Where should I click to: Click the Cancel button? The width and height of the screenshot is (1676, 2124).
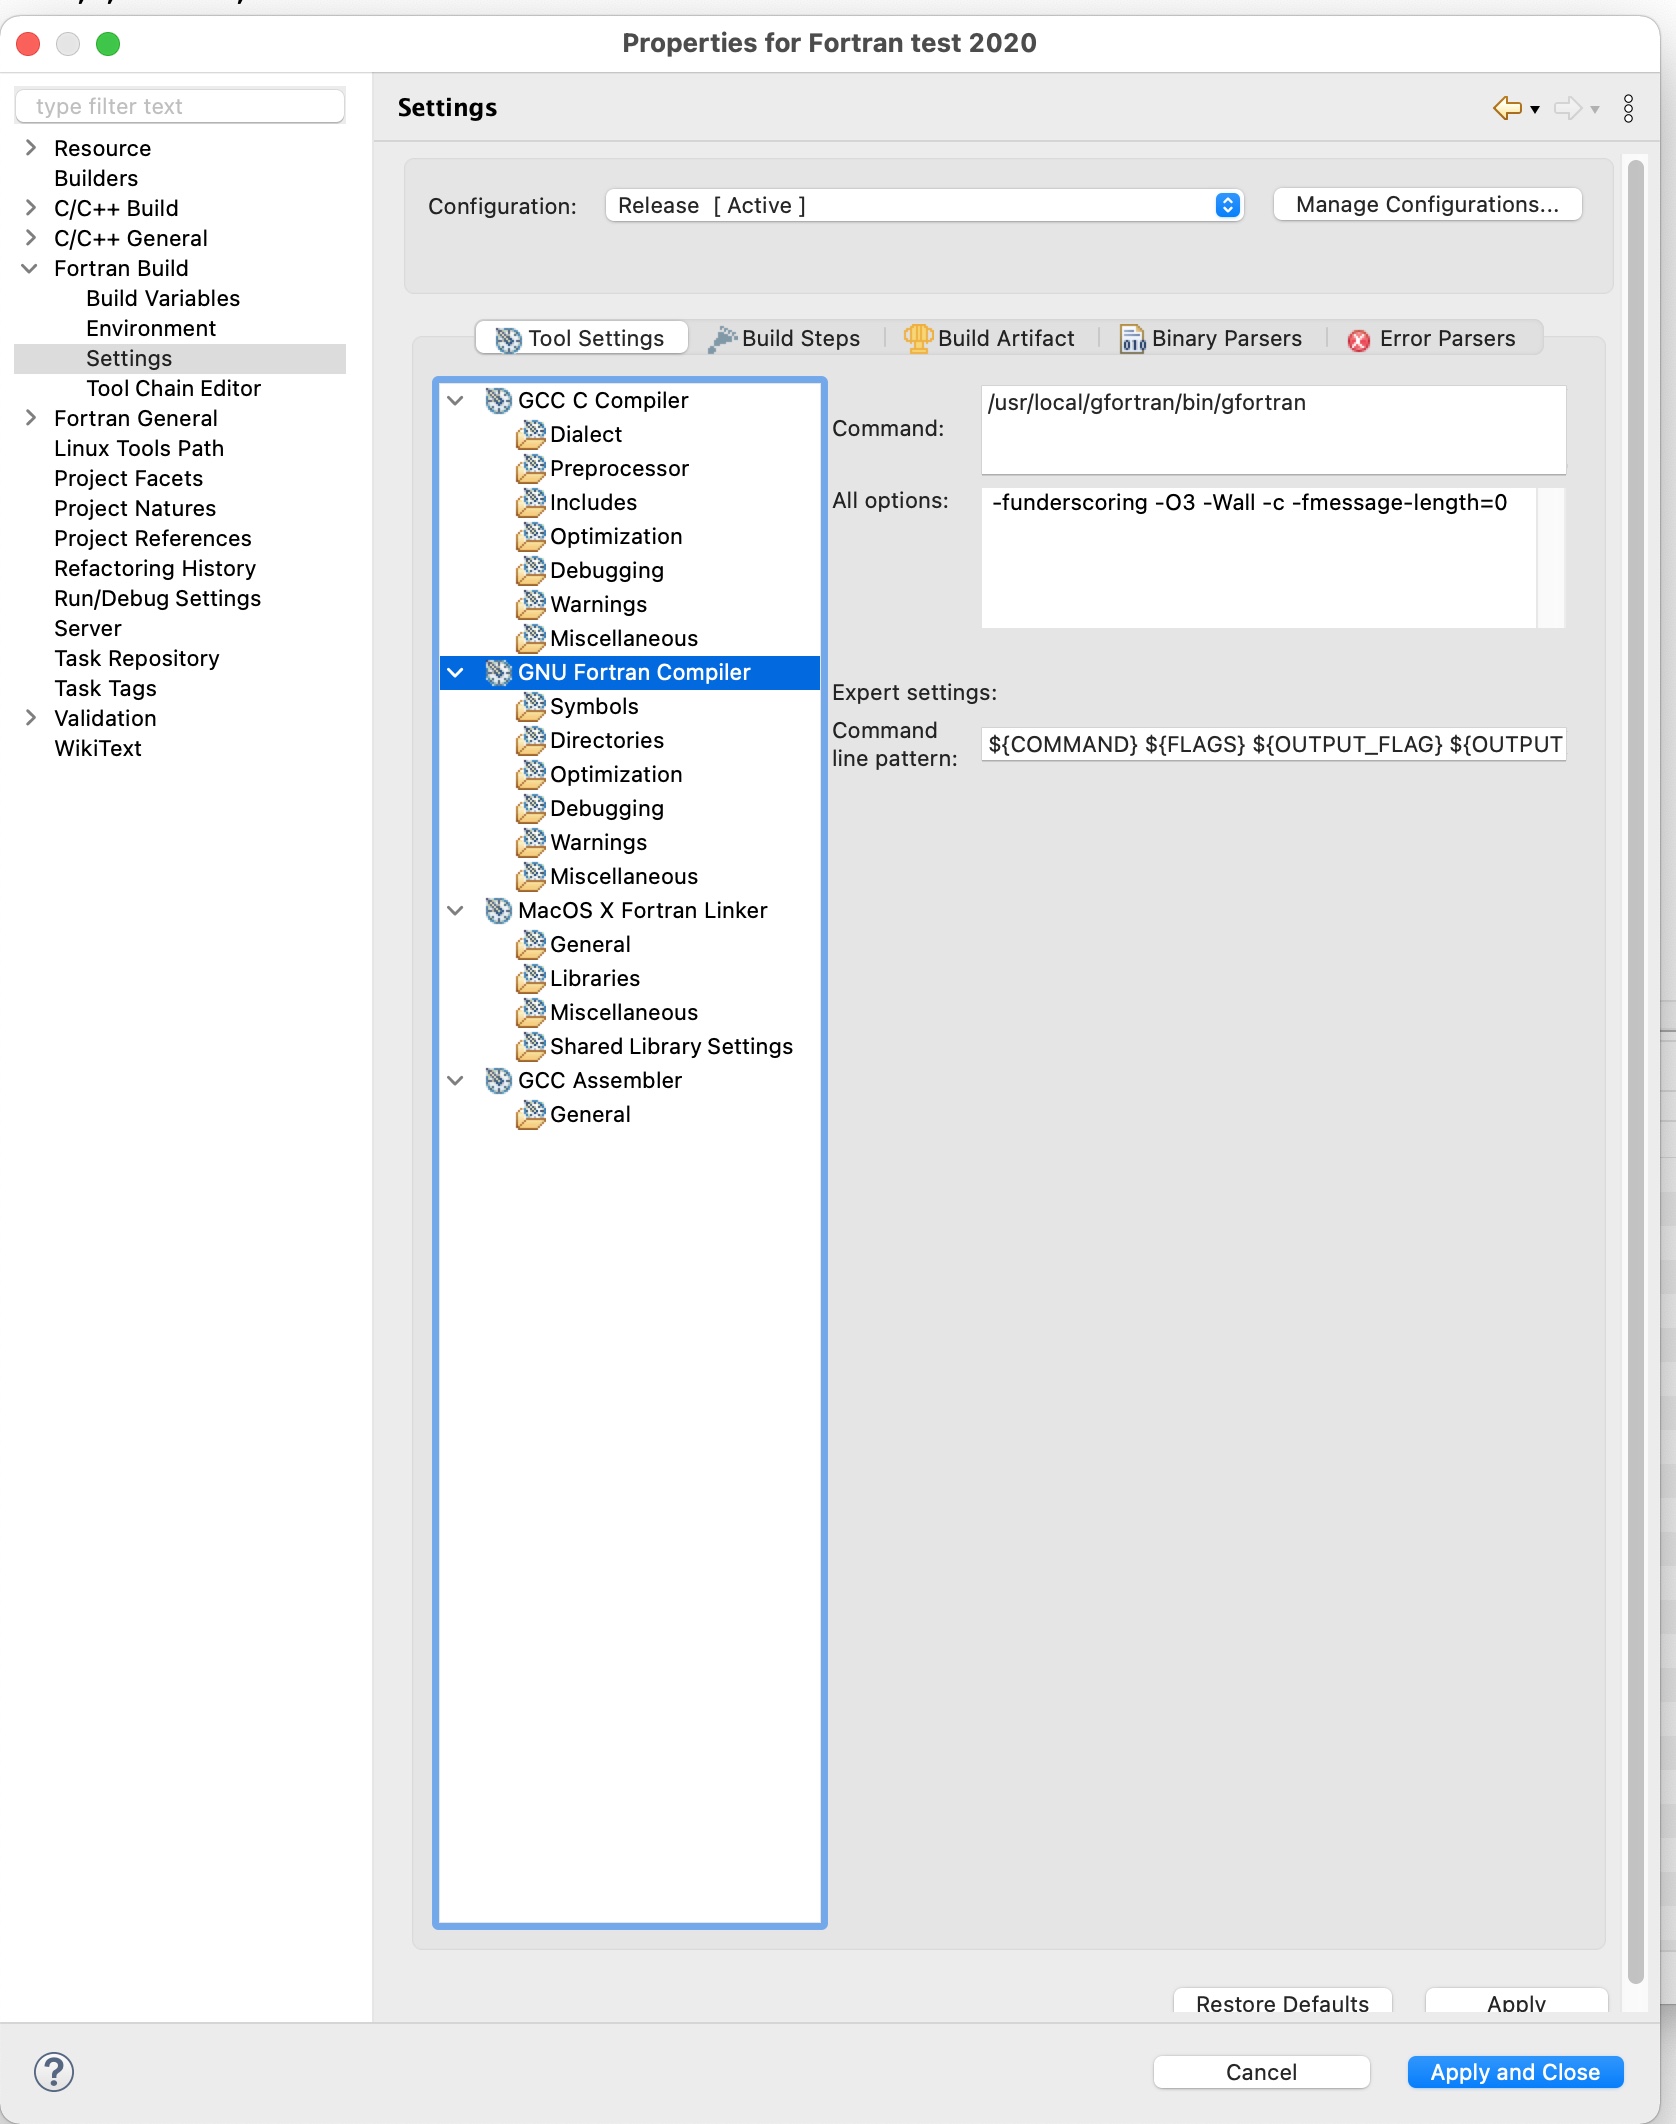[1261, 2072]
